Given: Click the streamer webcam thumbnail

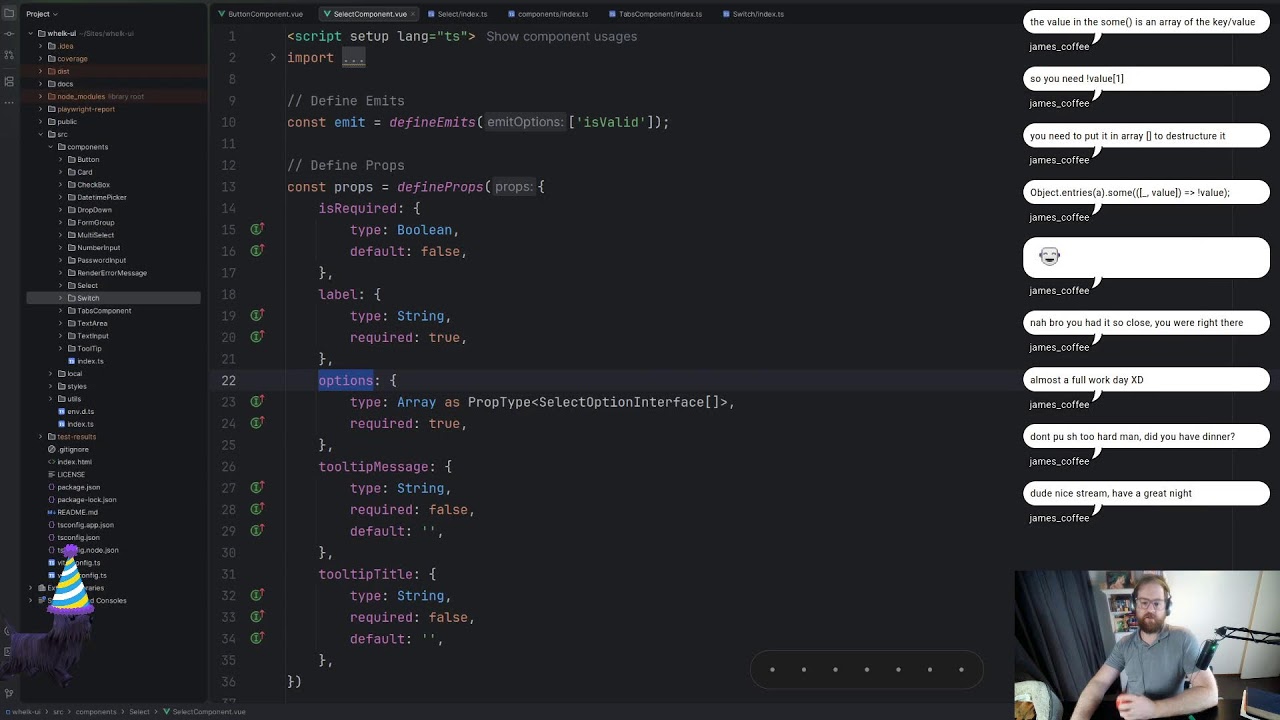Looking at the screenshot, I should pyautogui.click(x=1147, y=645).
